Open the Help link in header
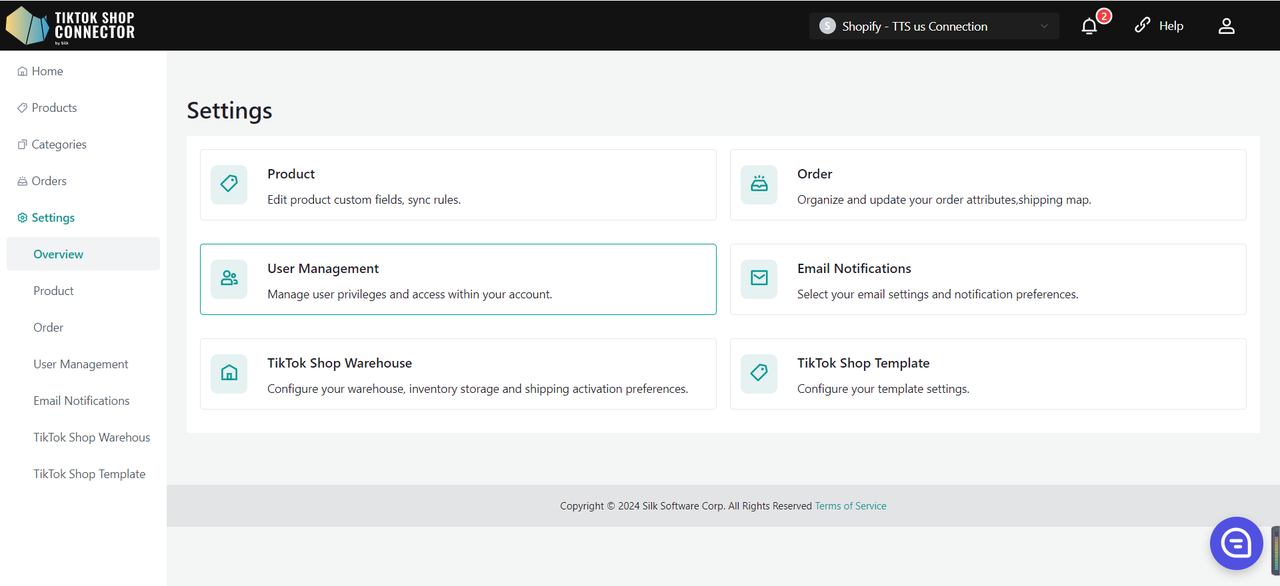 [1159, 26]
